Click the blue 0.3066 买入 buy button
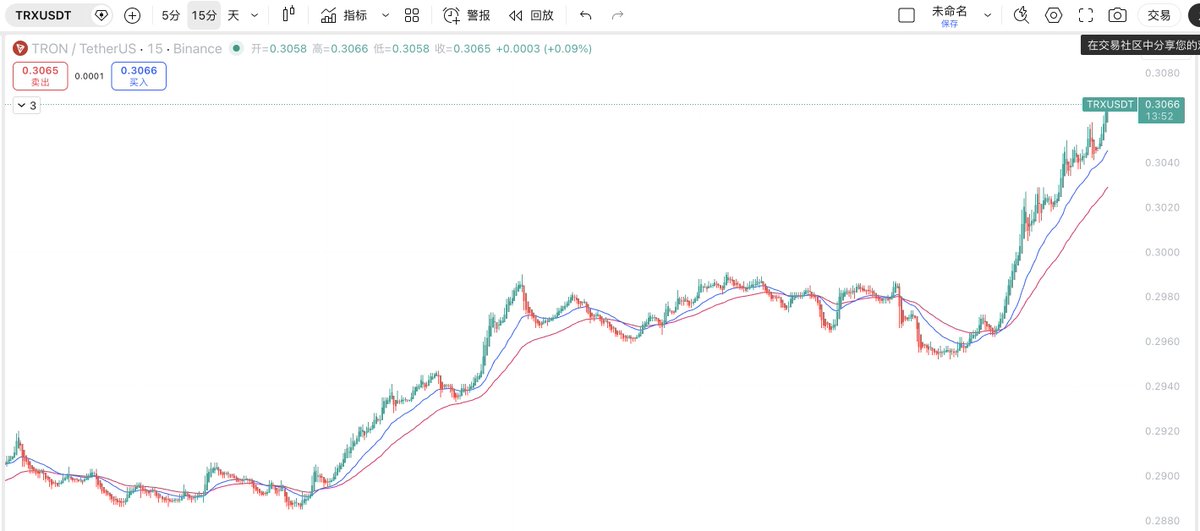The height and width of the screenshot is (531, 1200). pyautogui.click(x=138, y=76)
